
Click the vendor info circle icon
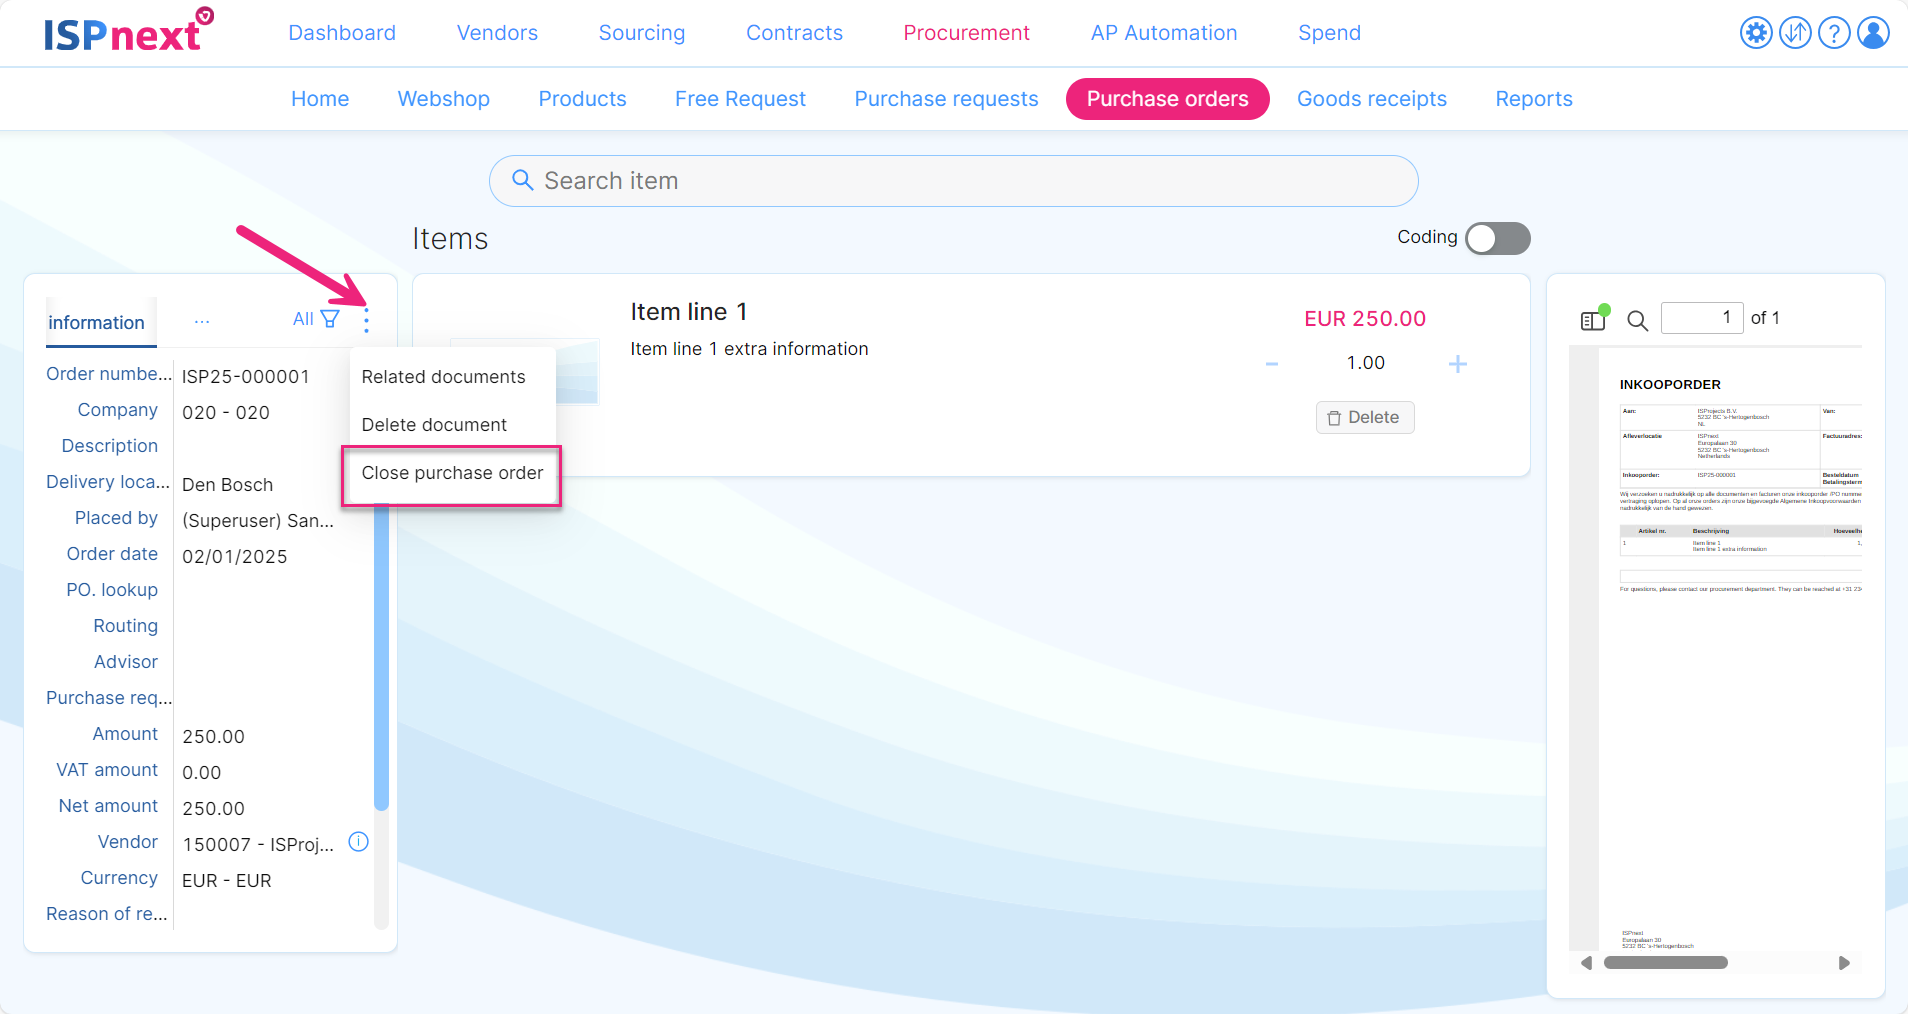358,842
